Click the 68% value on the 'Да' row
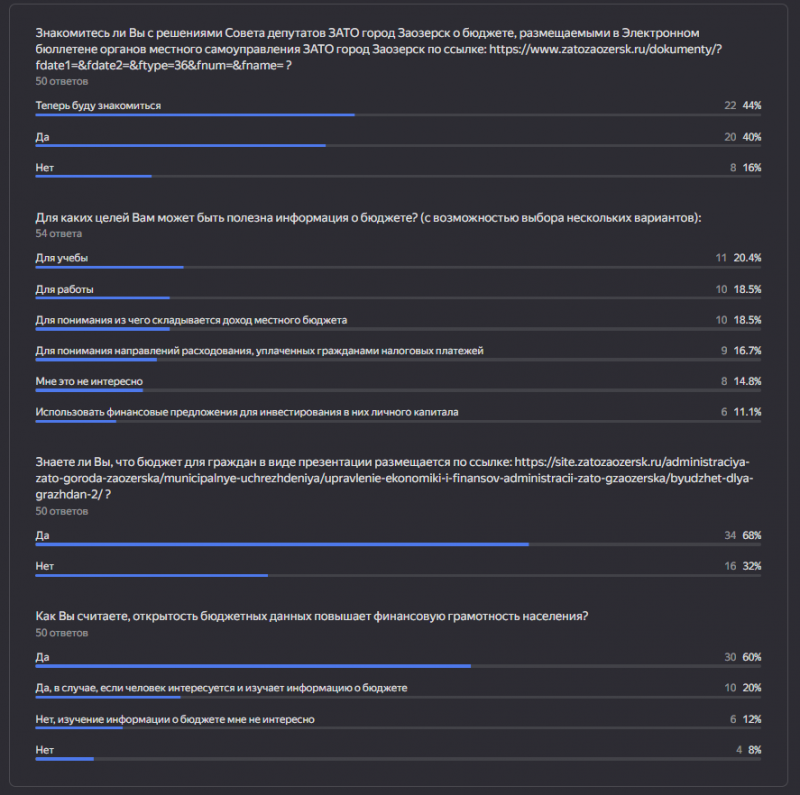This screenshot has width=800, height=795. tap(752, 535)
